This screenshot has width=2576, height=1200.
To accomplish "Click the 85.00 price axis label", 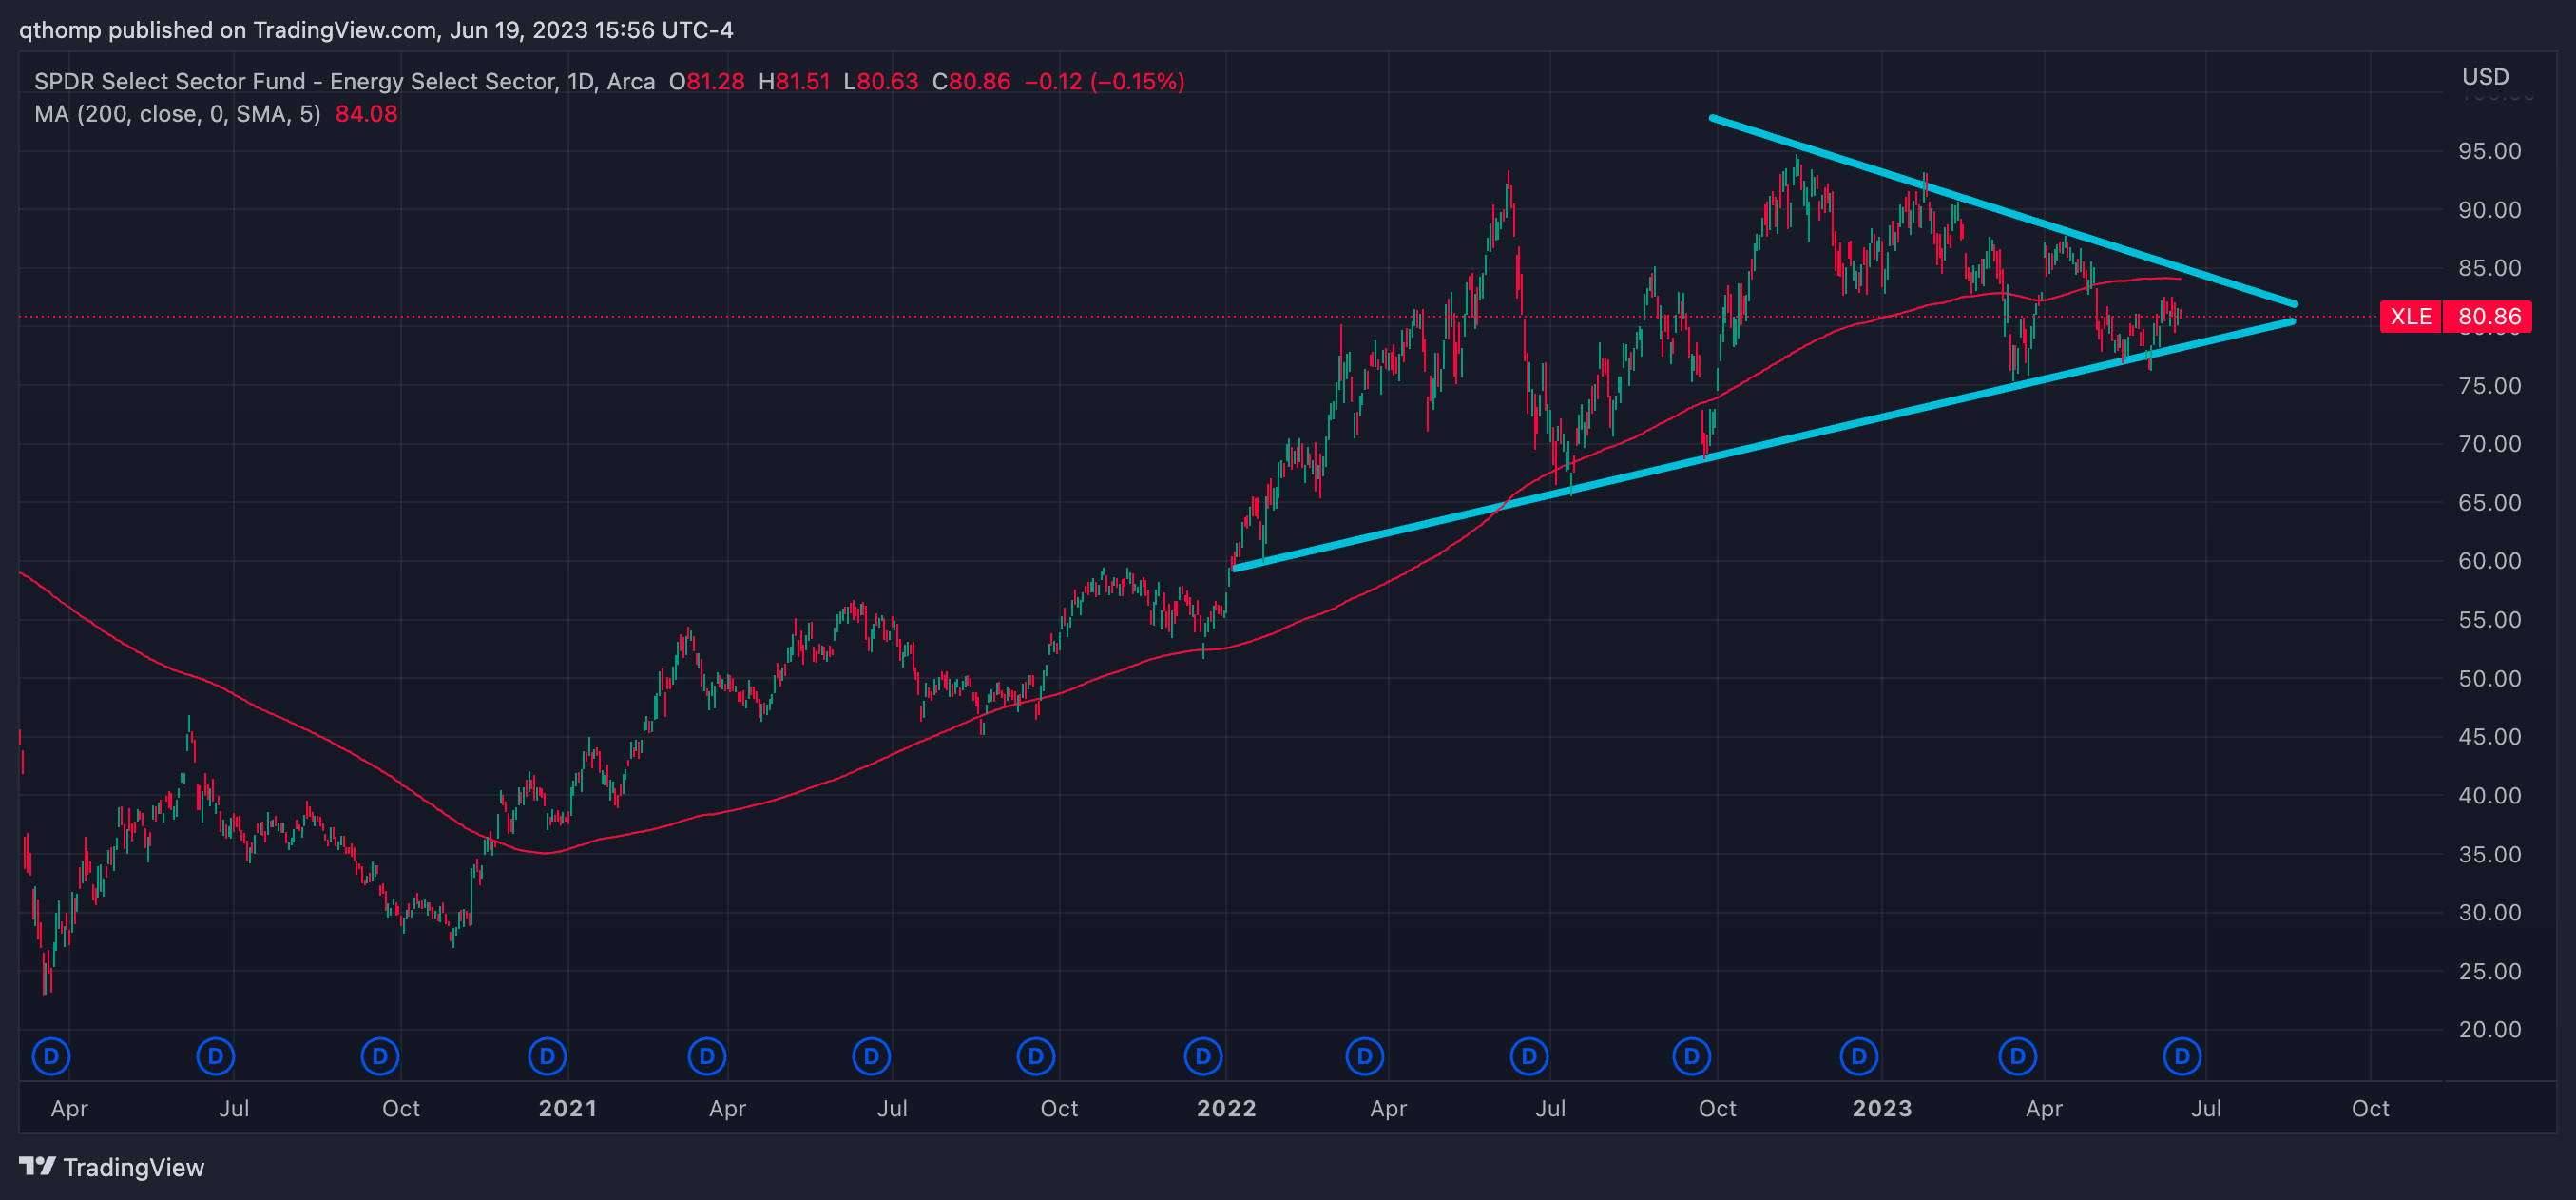I will click(x=2490, y=268).
